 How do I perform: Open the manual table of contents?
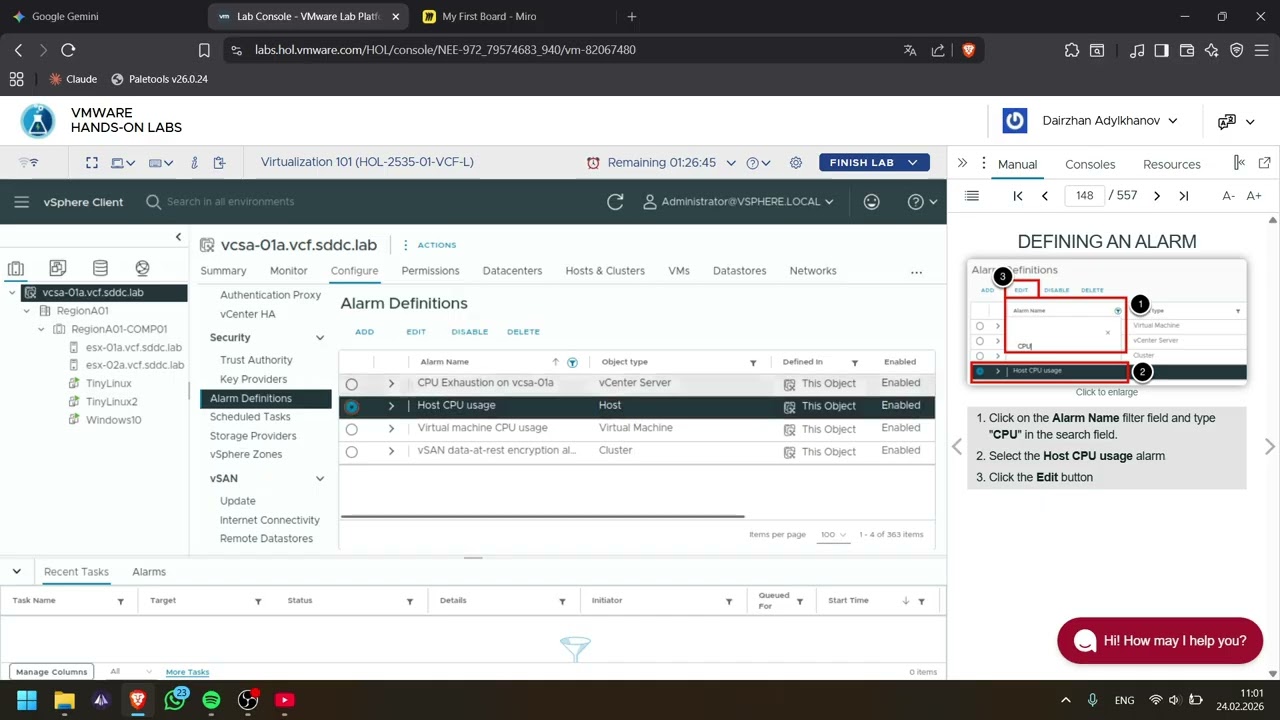tap(971, 196)
